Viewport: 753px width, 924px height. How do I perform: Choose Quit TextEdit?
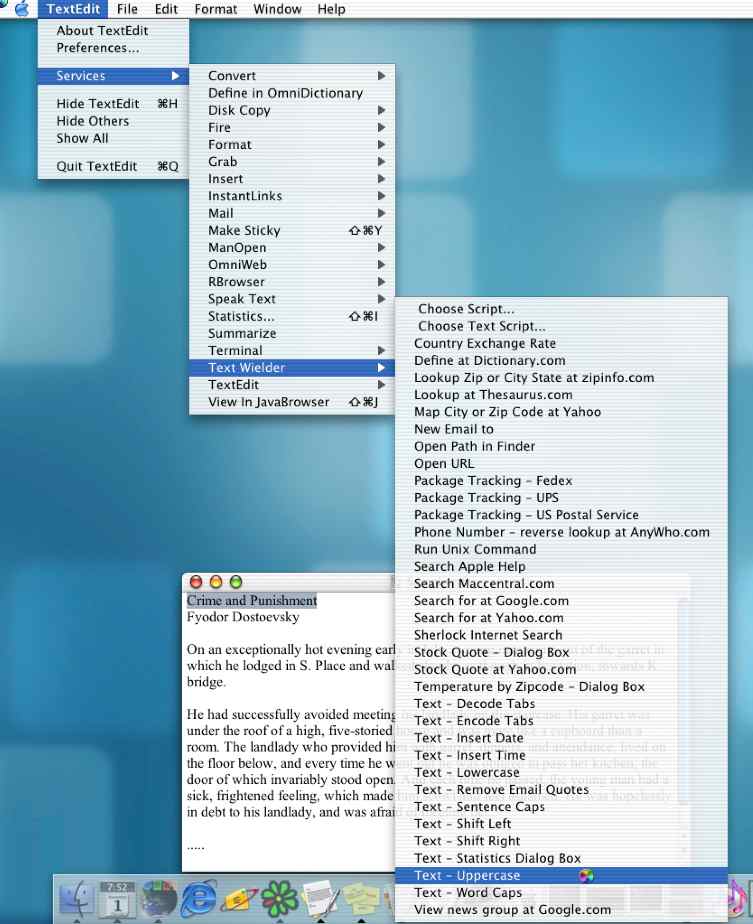click(113, 166)
